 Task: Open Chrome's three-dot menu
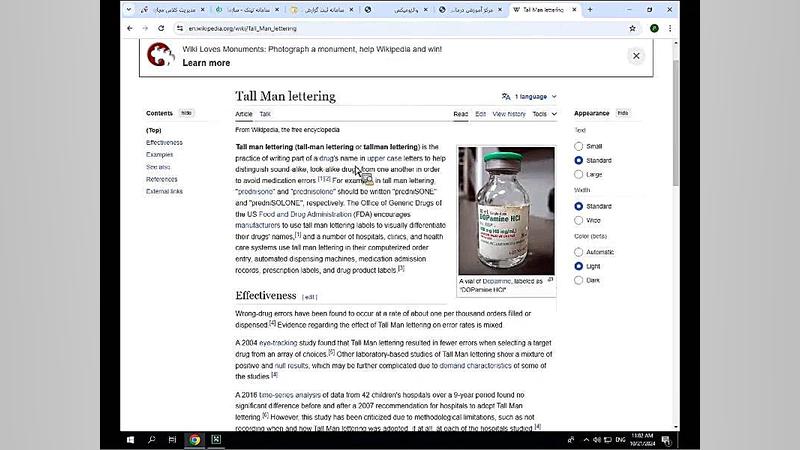(670, 29)
